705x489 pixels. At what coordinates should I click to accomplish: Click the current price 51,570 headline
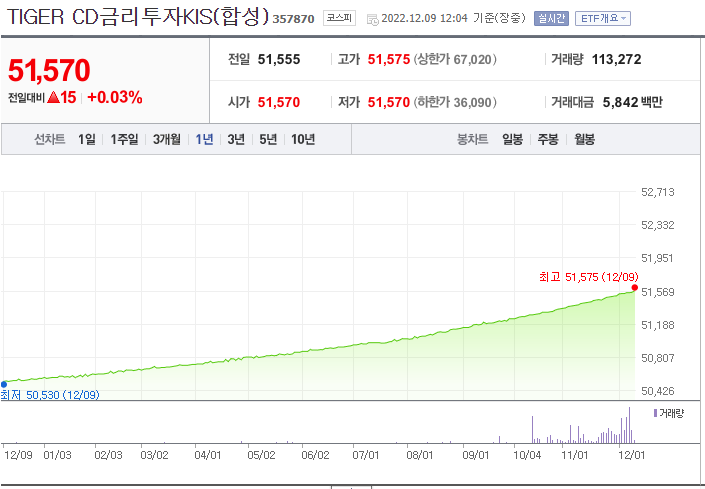click(49, 71)
